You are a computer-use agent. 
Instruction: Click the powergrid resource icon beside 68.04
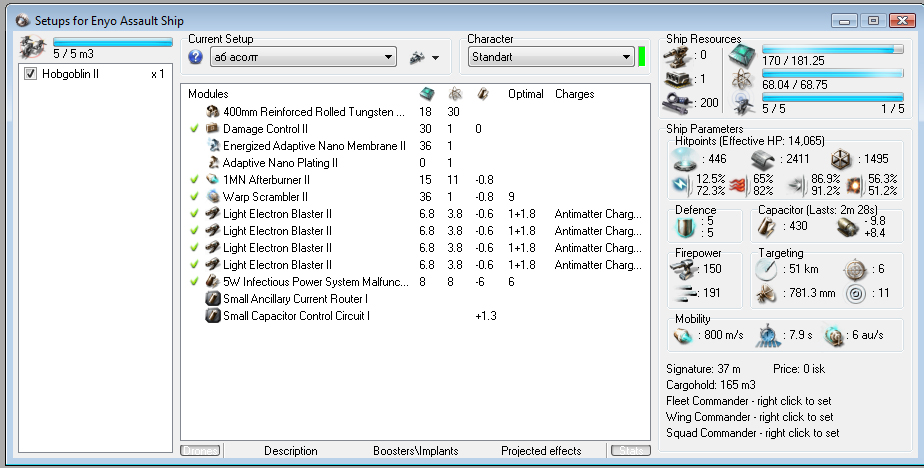pos(742,80)
